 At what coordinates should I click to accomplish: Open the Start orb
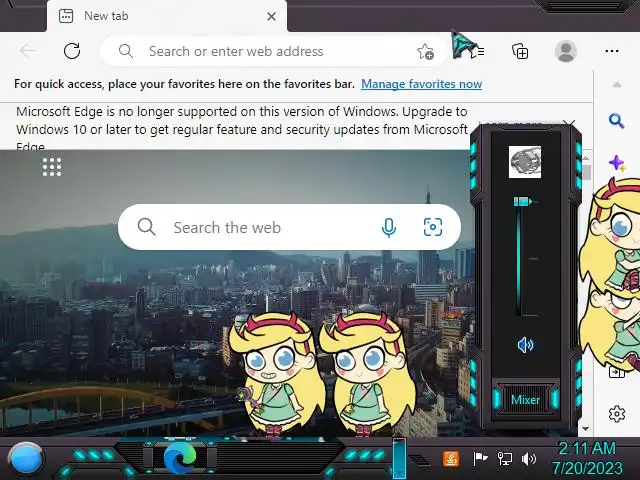[x=26, y=459]
